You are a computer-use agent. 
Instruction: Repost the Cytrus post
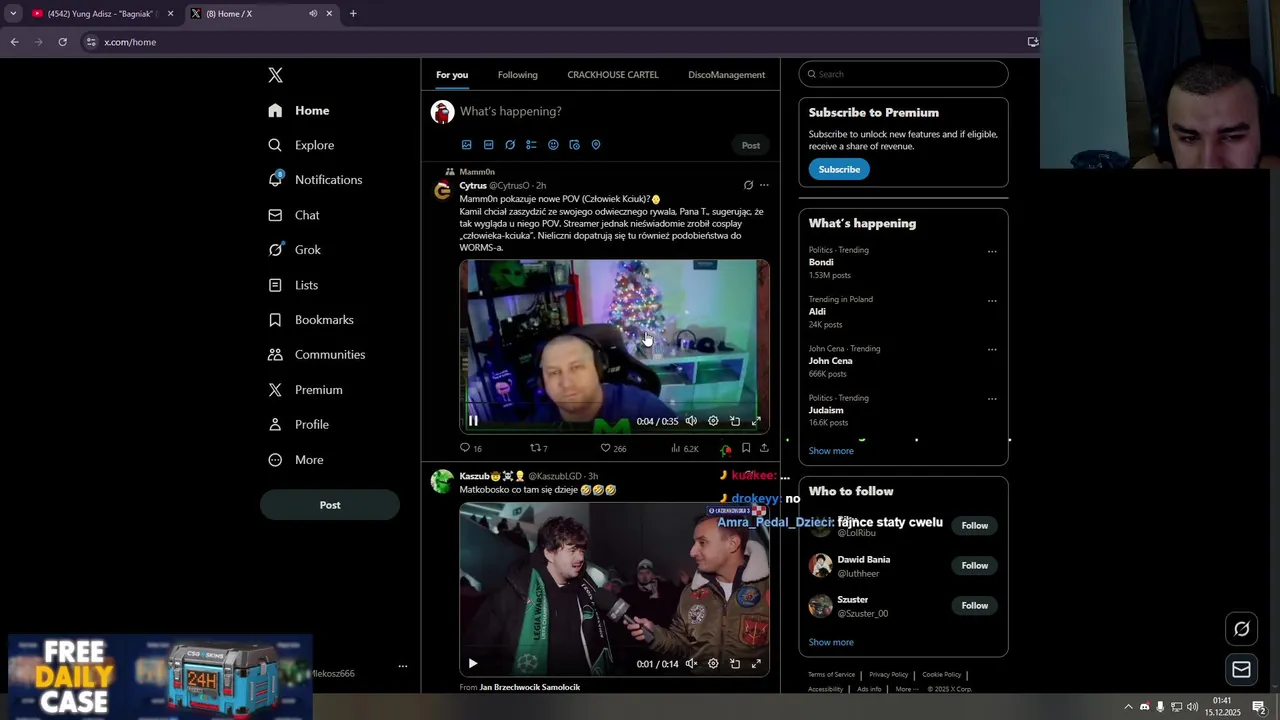539,448
